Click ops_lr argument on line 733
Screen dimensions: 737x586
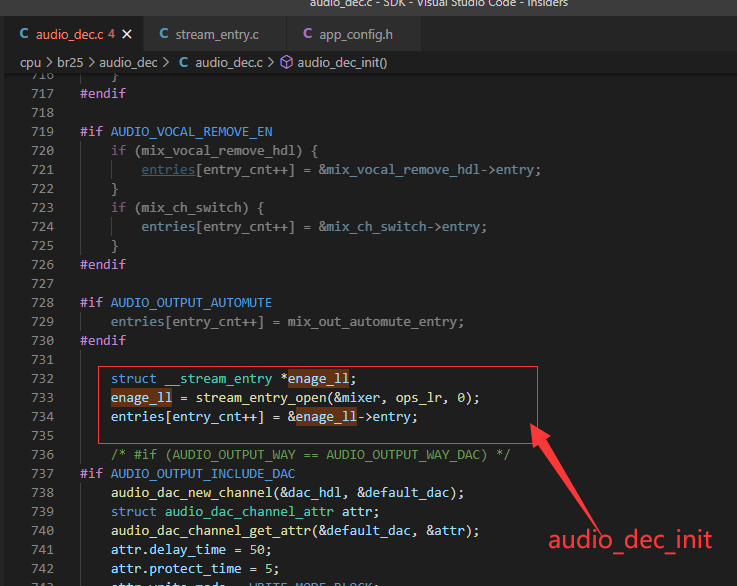pos(419,398)
